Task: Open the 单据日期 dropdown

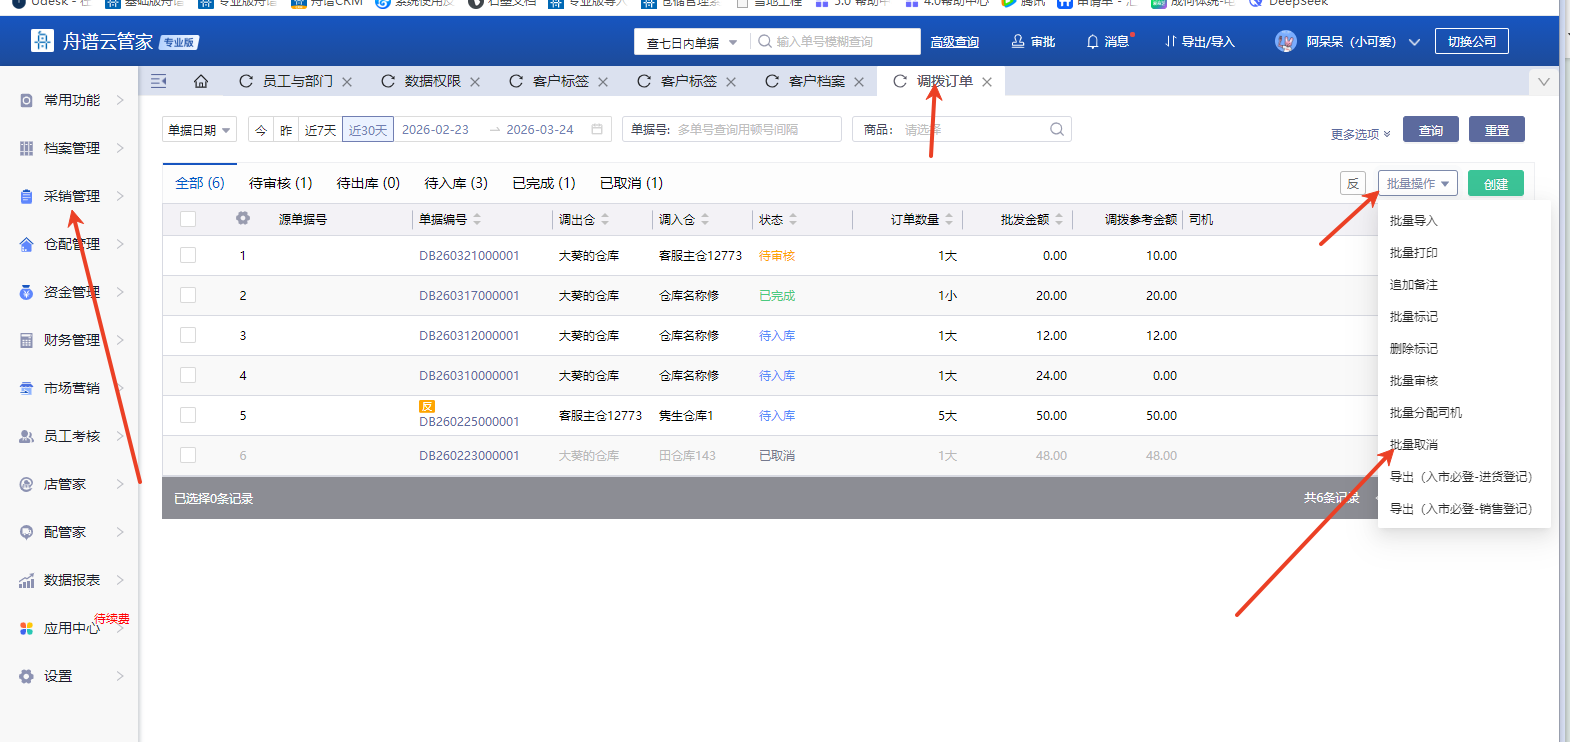Action: pos(199,130)
